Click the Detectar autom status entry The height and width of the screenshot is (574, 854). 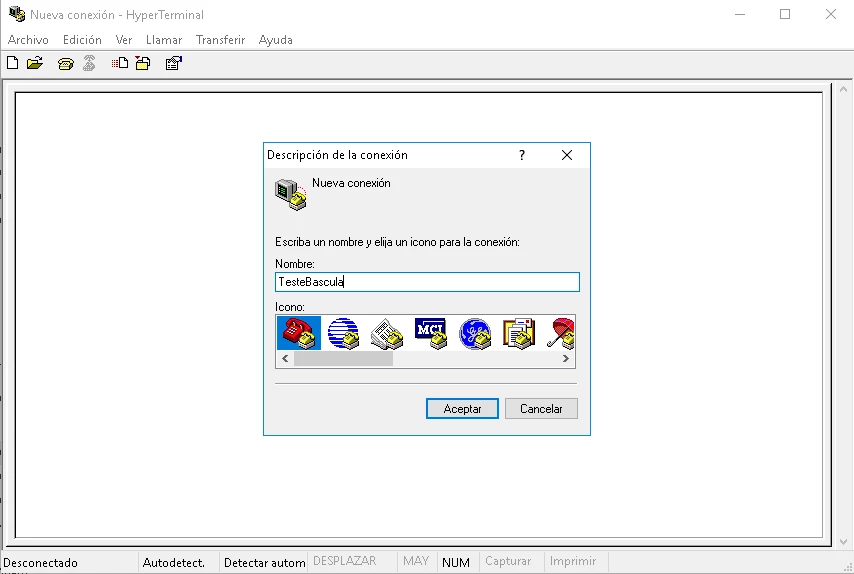(265, 563)
